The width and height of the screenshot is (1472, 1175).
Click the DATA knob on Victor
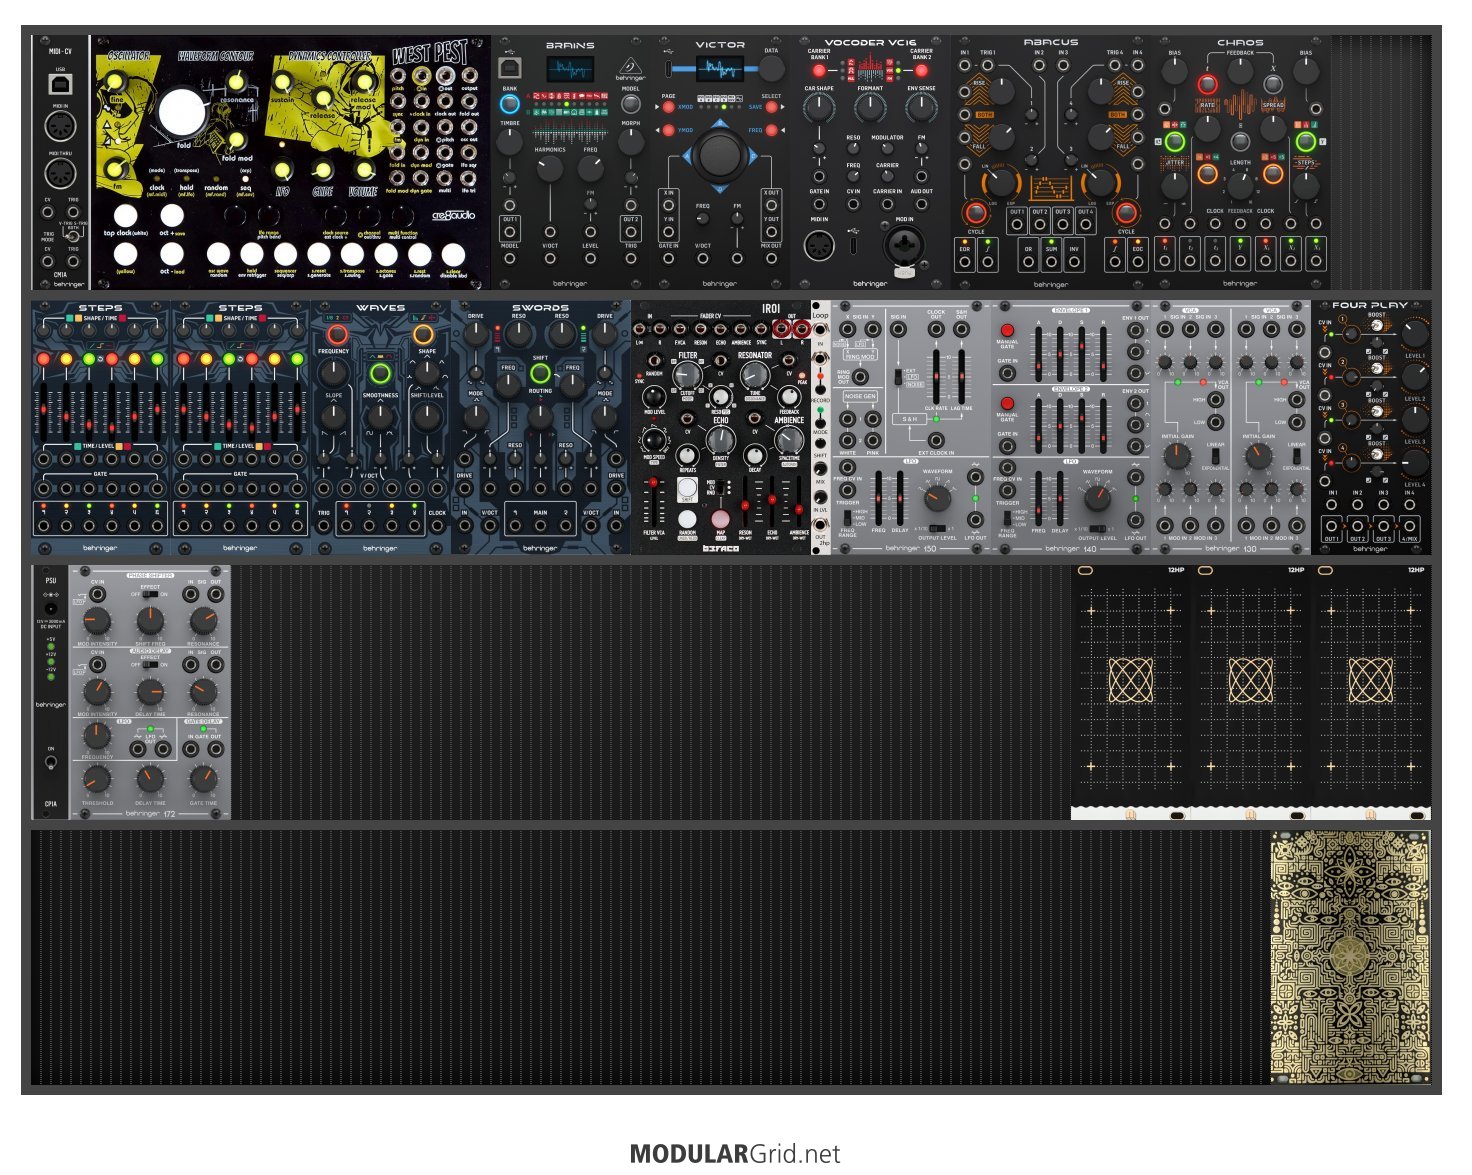(771, 68)
